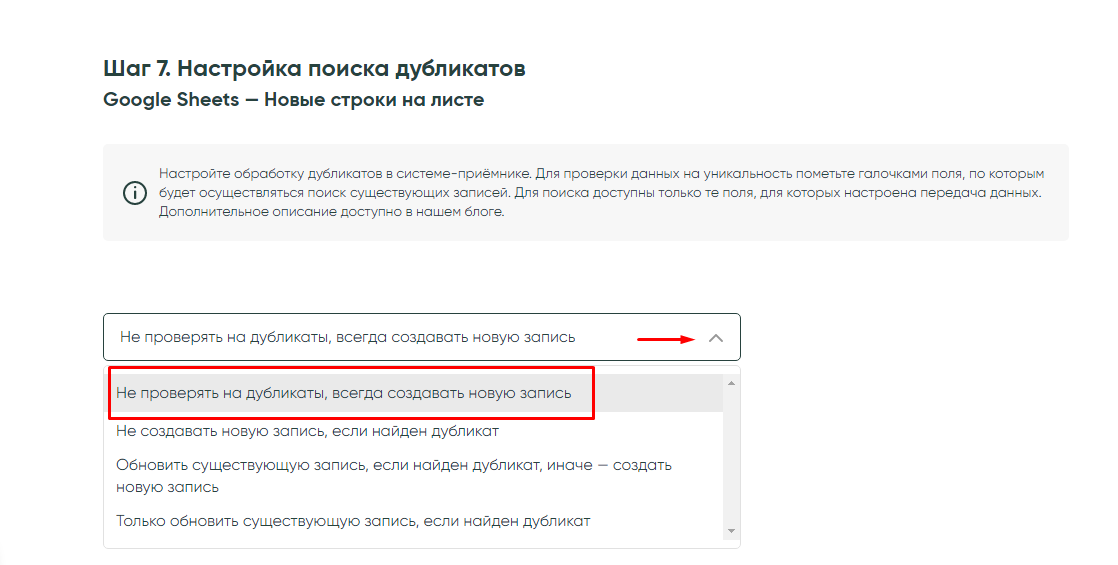
Task: Choose "Не создавать новую запись, если найден дубликат"
Action: (307, 431)
